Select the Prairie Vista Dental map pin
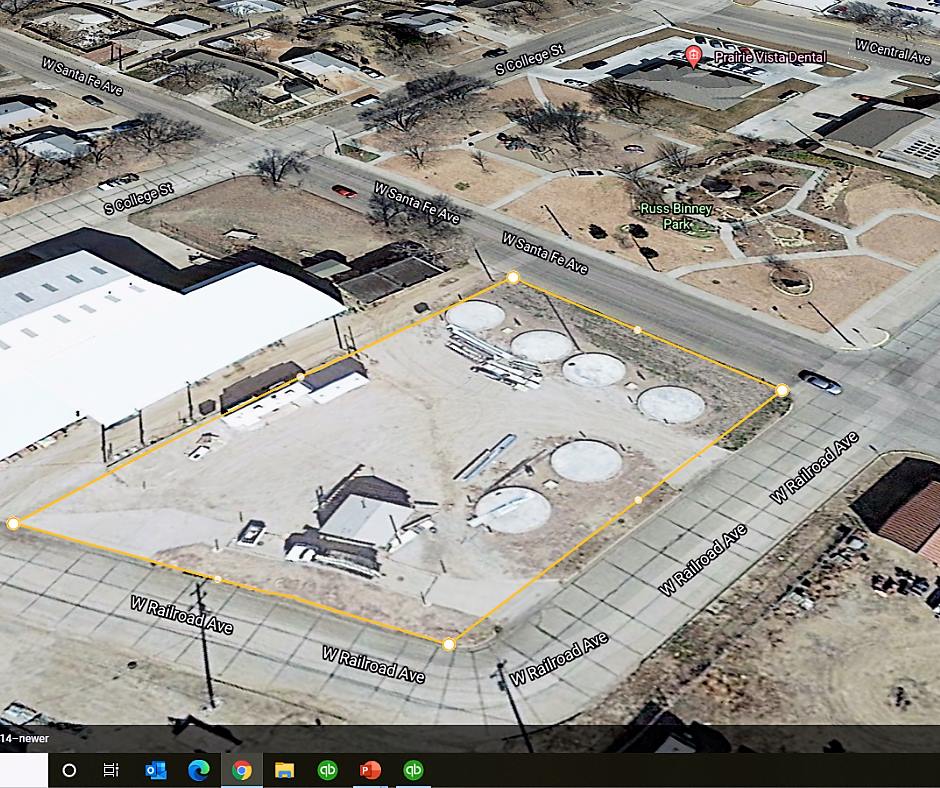 [694, 56]
